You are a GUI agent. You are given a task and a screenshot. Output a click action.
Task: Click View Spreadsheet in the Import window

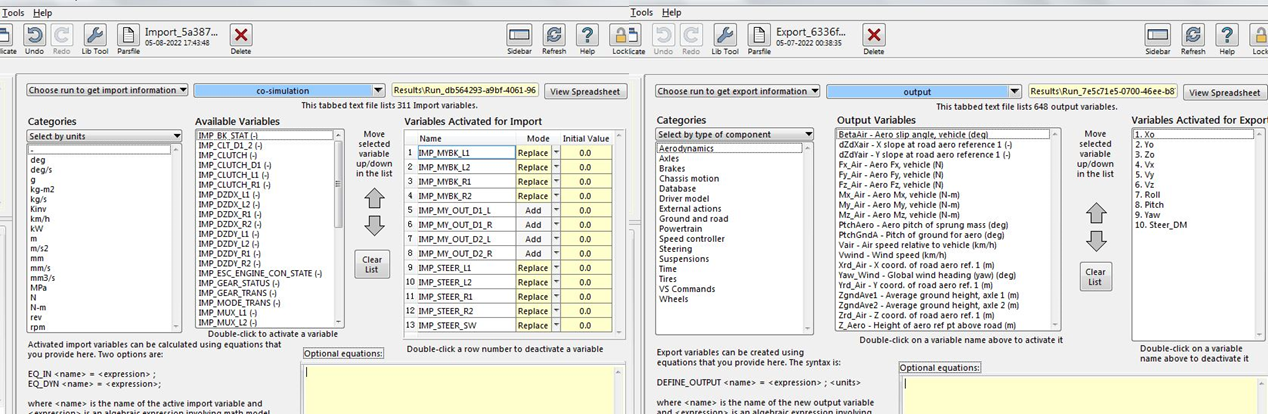(x=587, y=92)
